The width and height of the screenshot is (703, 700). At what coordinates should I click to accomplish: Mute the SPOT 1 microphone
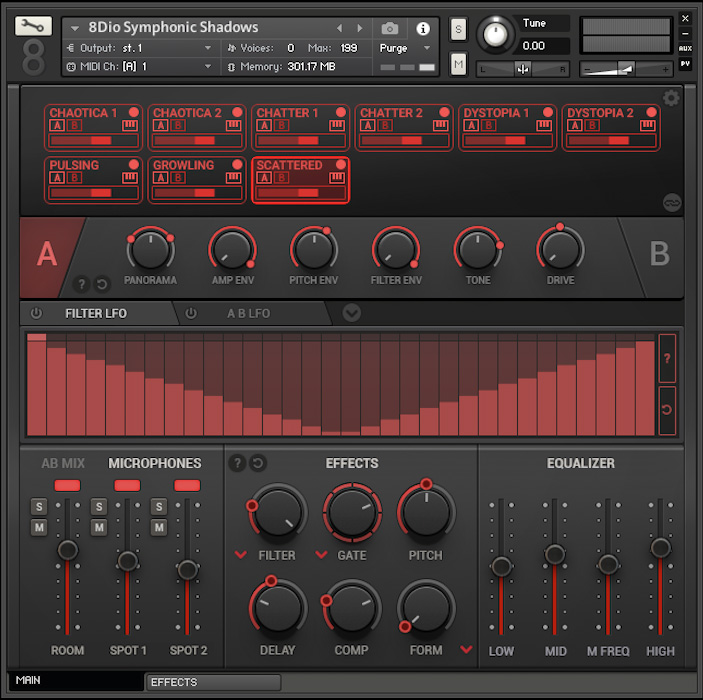pyautogui.click(x=99, y=527)
